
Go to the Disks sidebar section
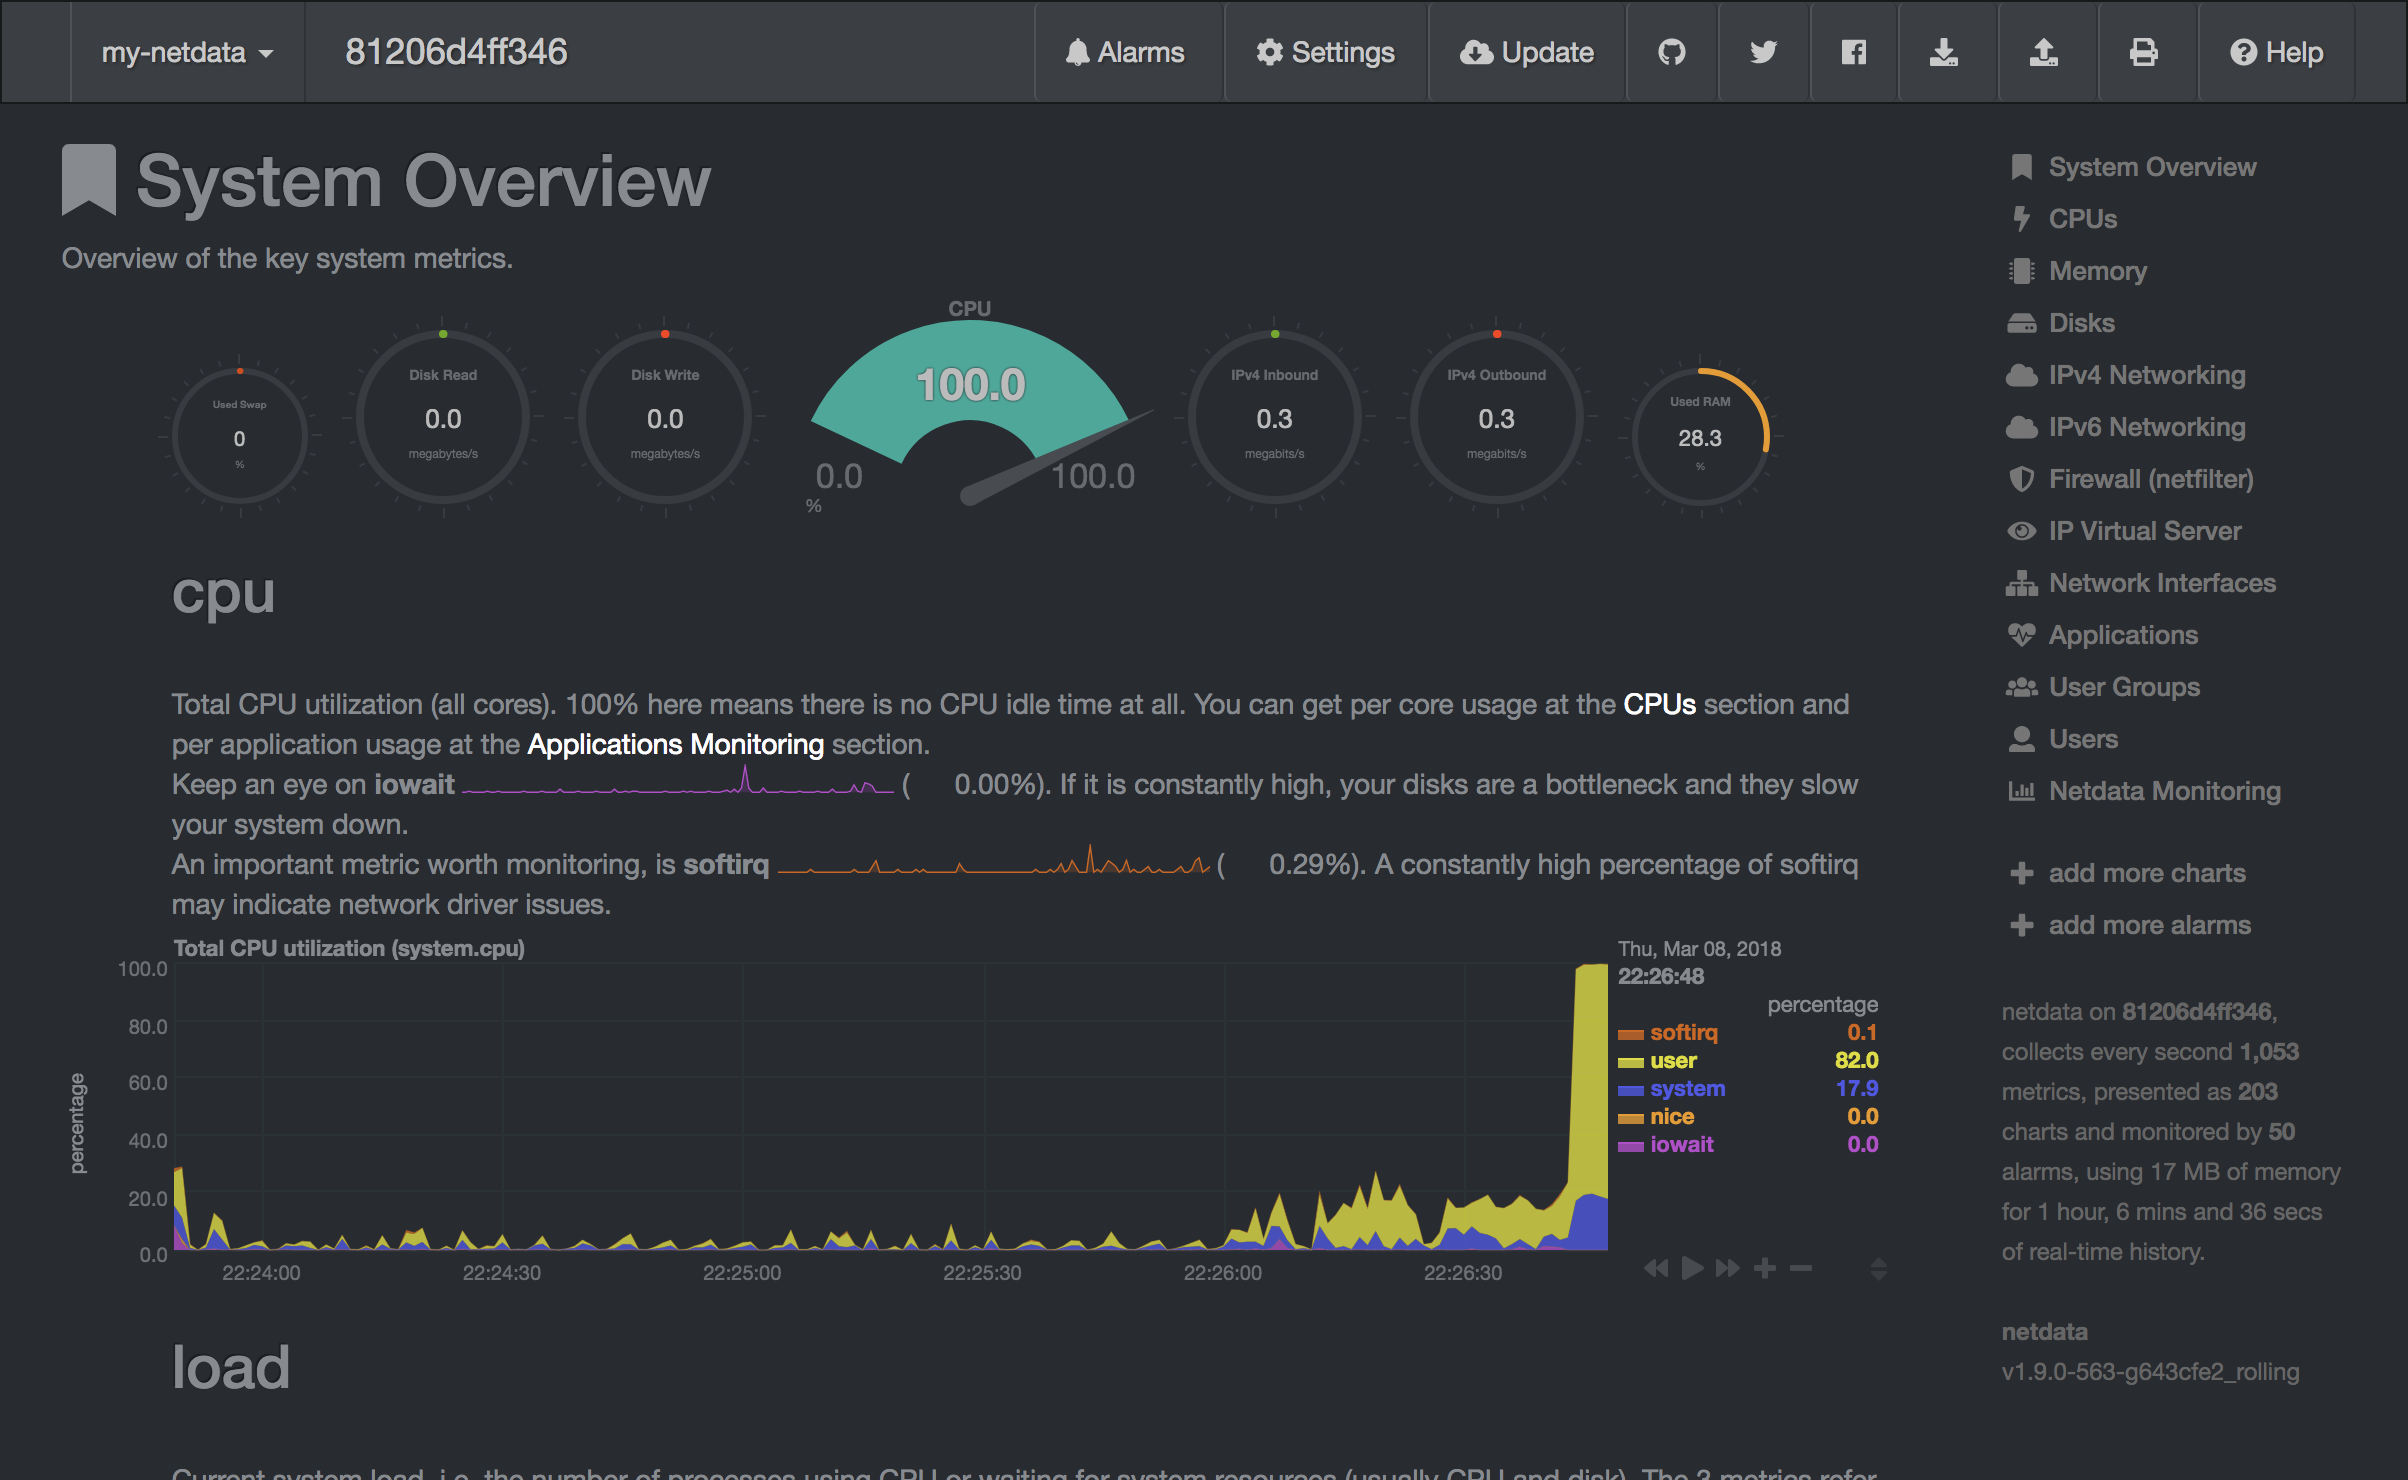click(2081, 323)
